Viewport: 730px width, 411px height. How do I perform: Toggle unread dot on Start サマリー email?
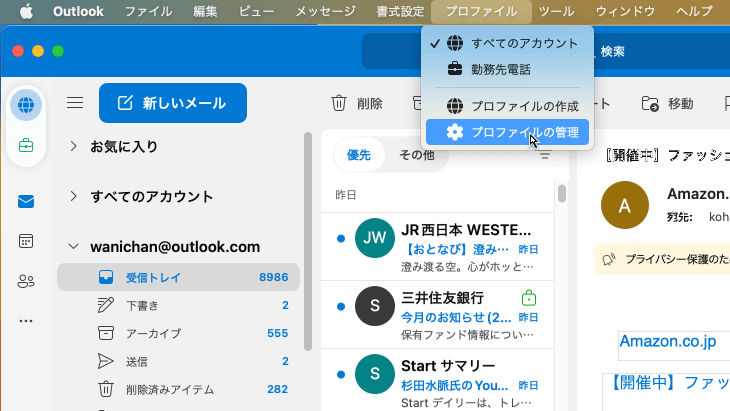tap(341, 374)
